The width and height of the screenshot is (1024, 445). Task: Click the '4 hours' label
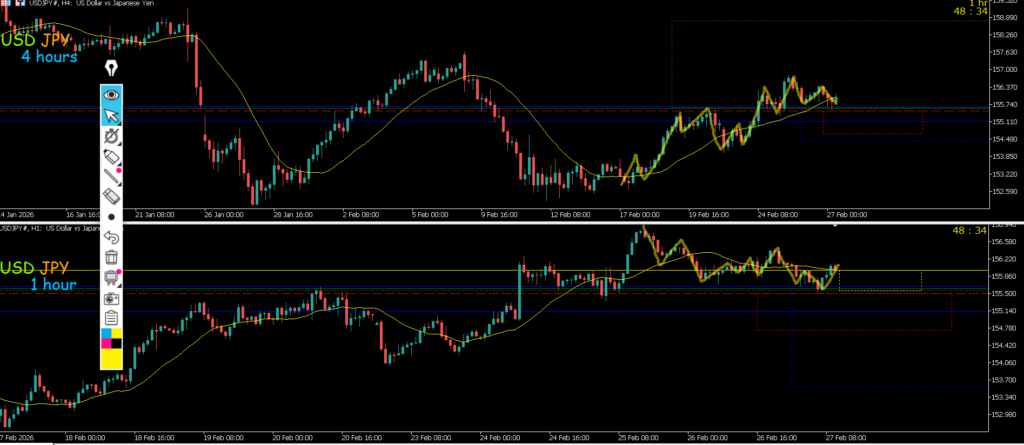[49, 57]
